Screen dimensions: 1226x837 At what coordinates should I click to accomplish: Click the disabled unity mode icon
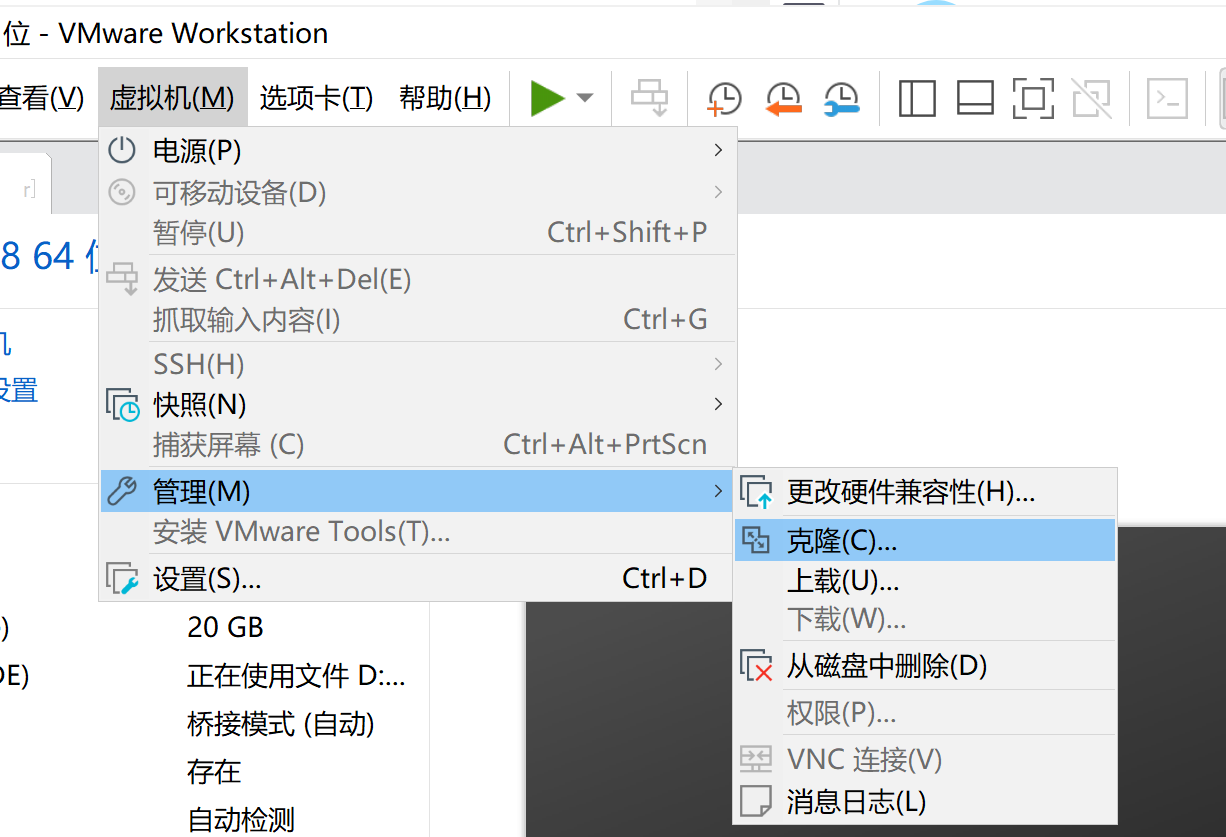coord(1091,98)
